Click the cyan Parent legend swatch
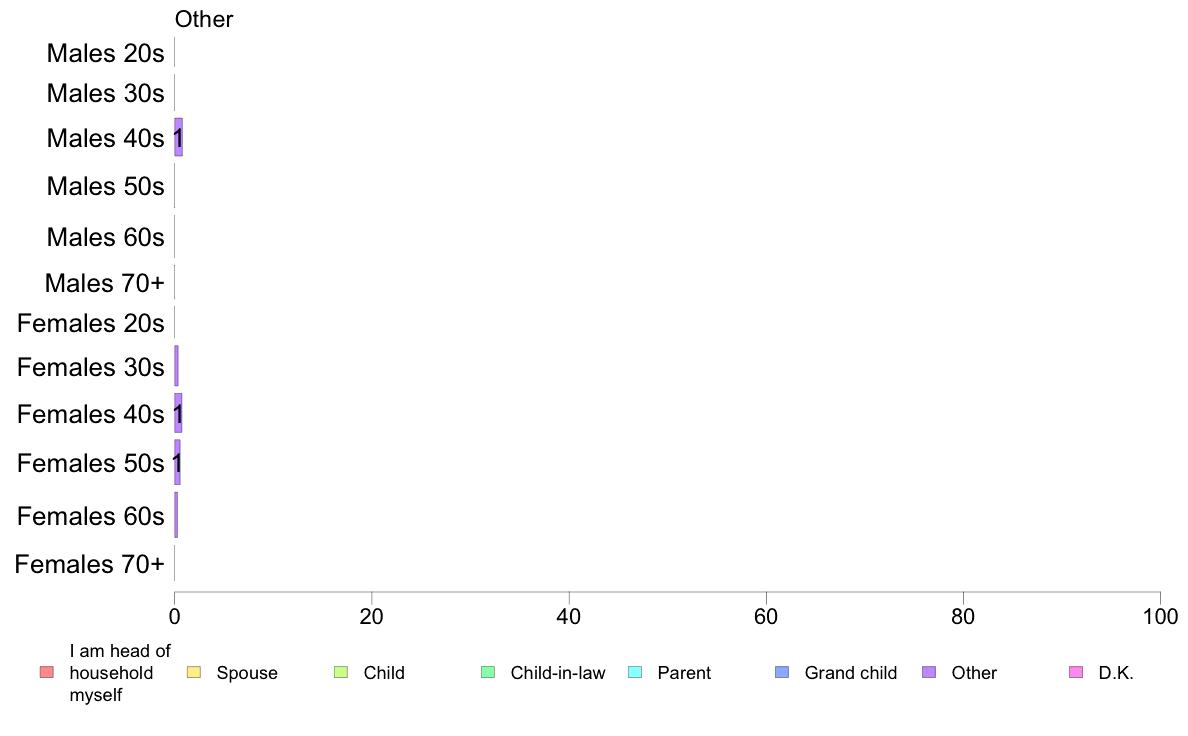The width and height of the screenshot is (1188, 736). coord(635,672)
